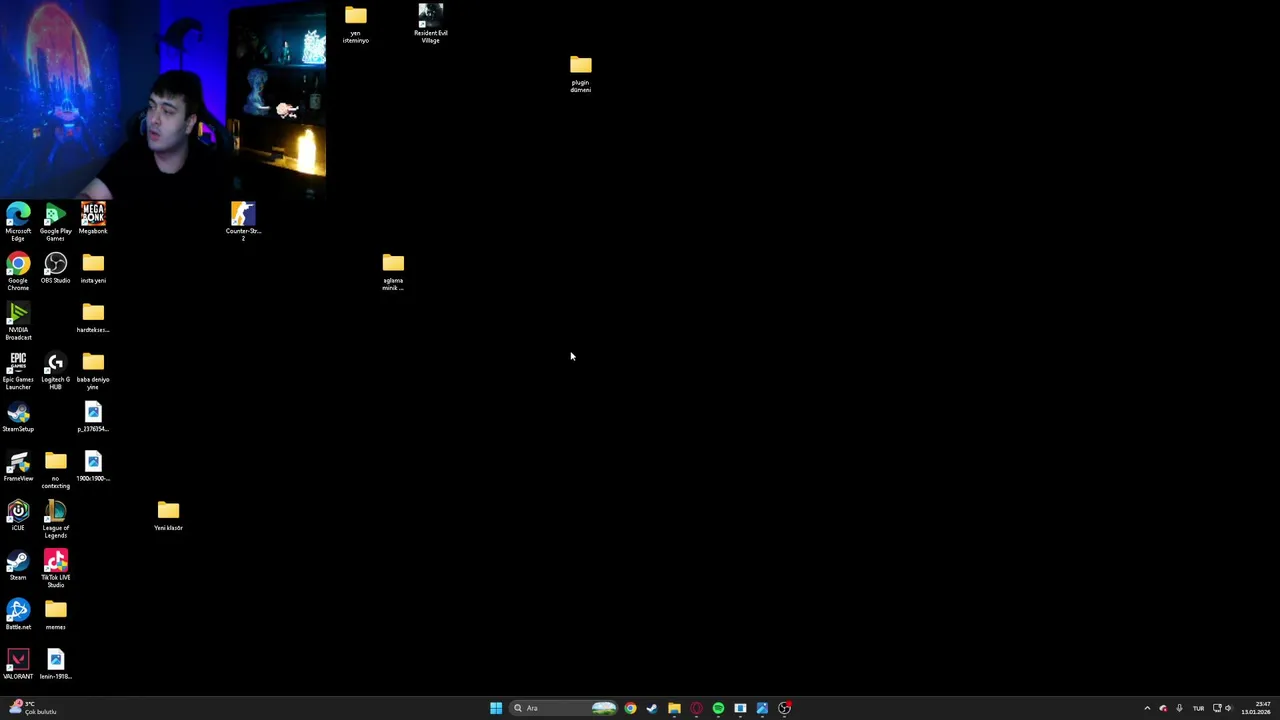Screen dimensions: 1280x720
Task: Select the aglama minik folder
Action: [x=393, y=271]
